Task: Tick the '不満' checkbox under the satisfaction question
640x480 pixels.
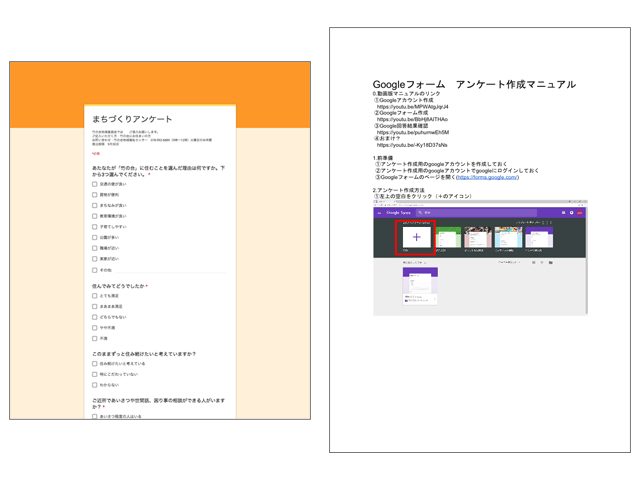Action: (95, 338)
